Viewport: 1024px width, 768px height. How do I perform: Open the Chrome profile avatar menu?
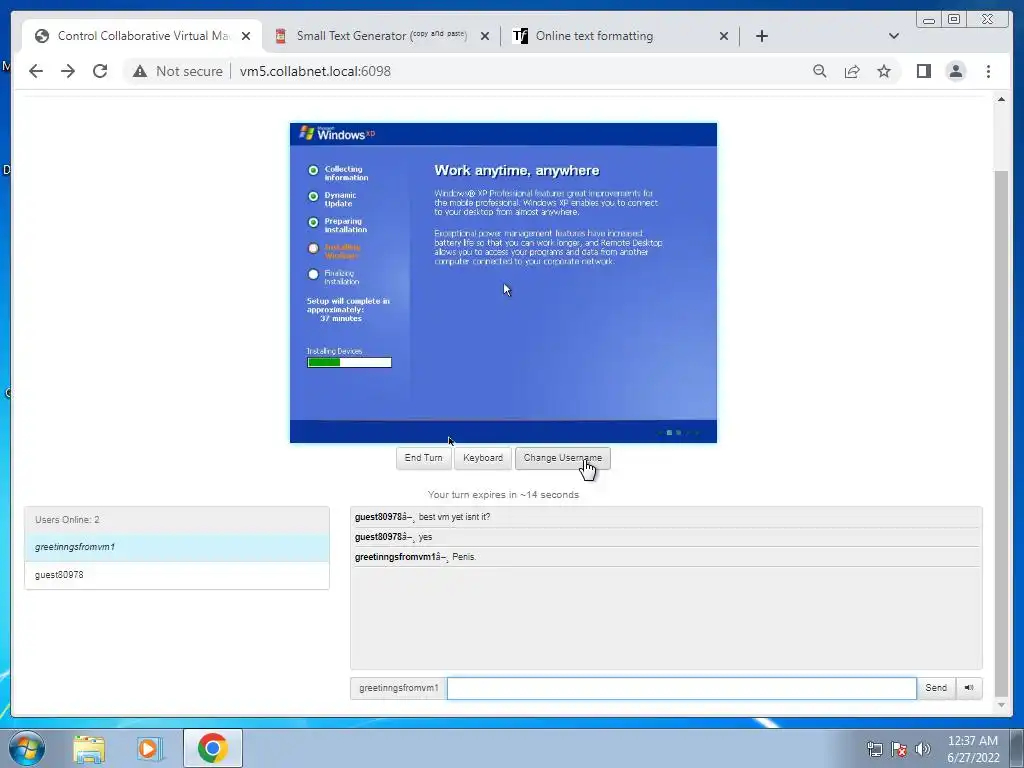tap(955, 71)
